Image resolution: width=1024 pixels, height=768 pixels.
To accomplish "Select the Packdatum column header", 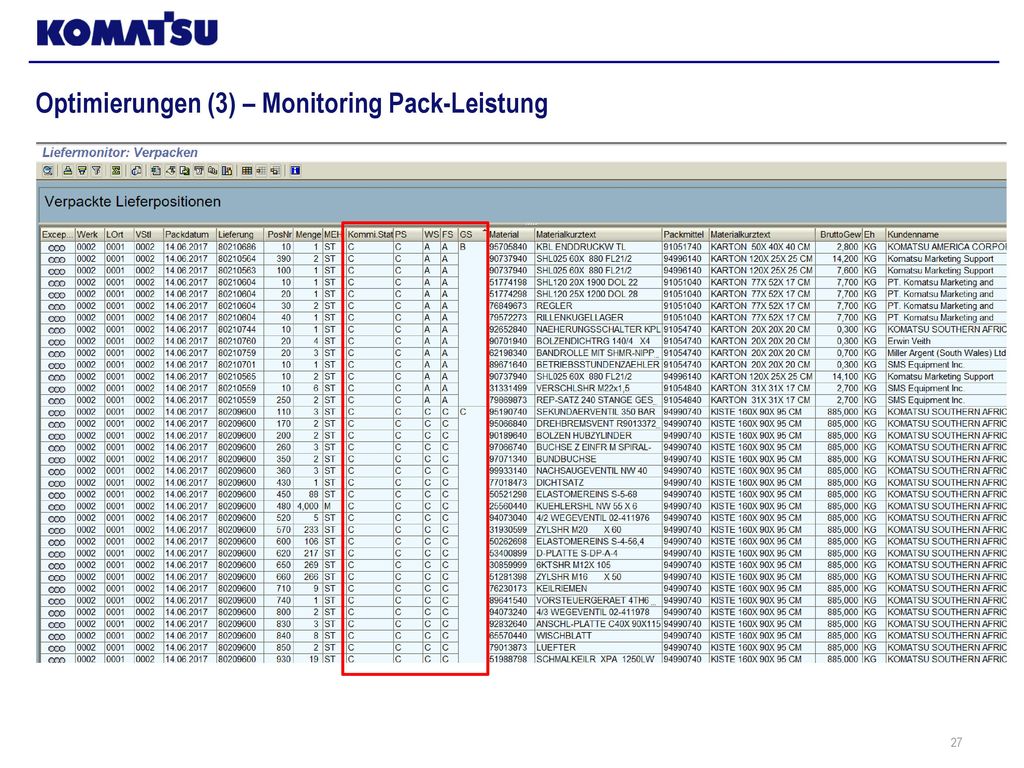I will click(x=189, y=234).
